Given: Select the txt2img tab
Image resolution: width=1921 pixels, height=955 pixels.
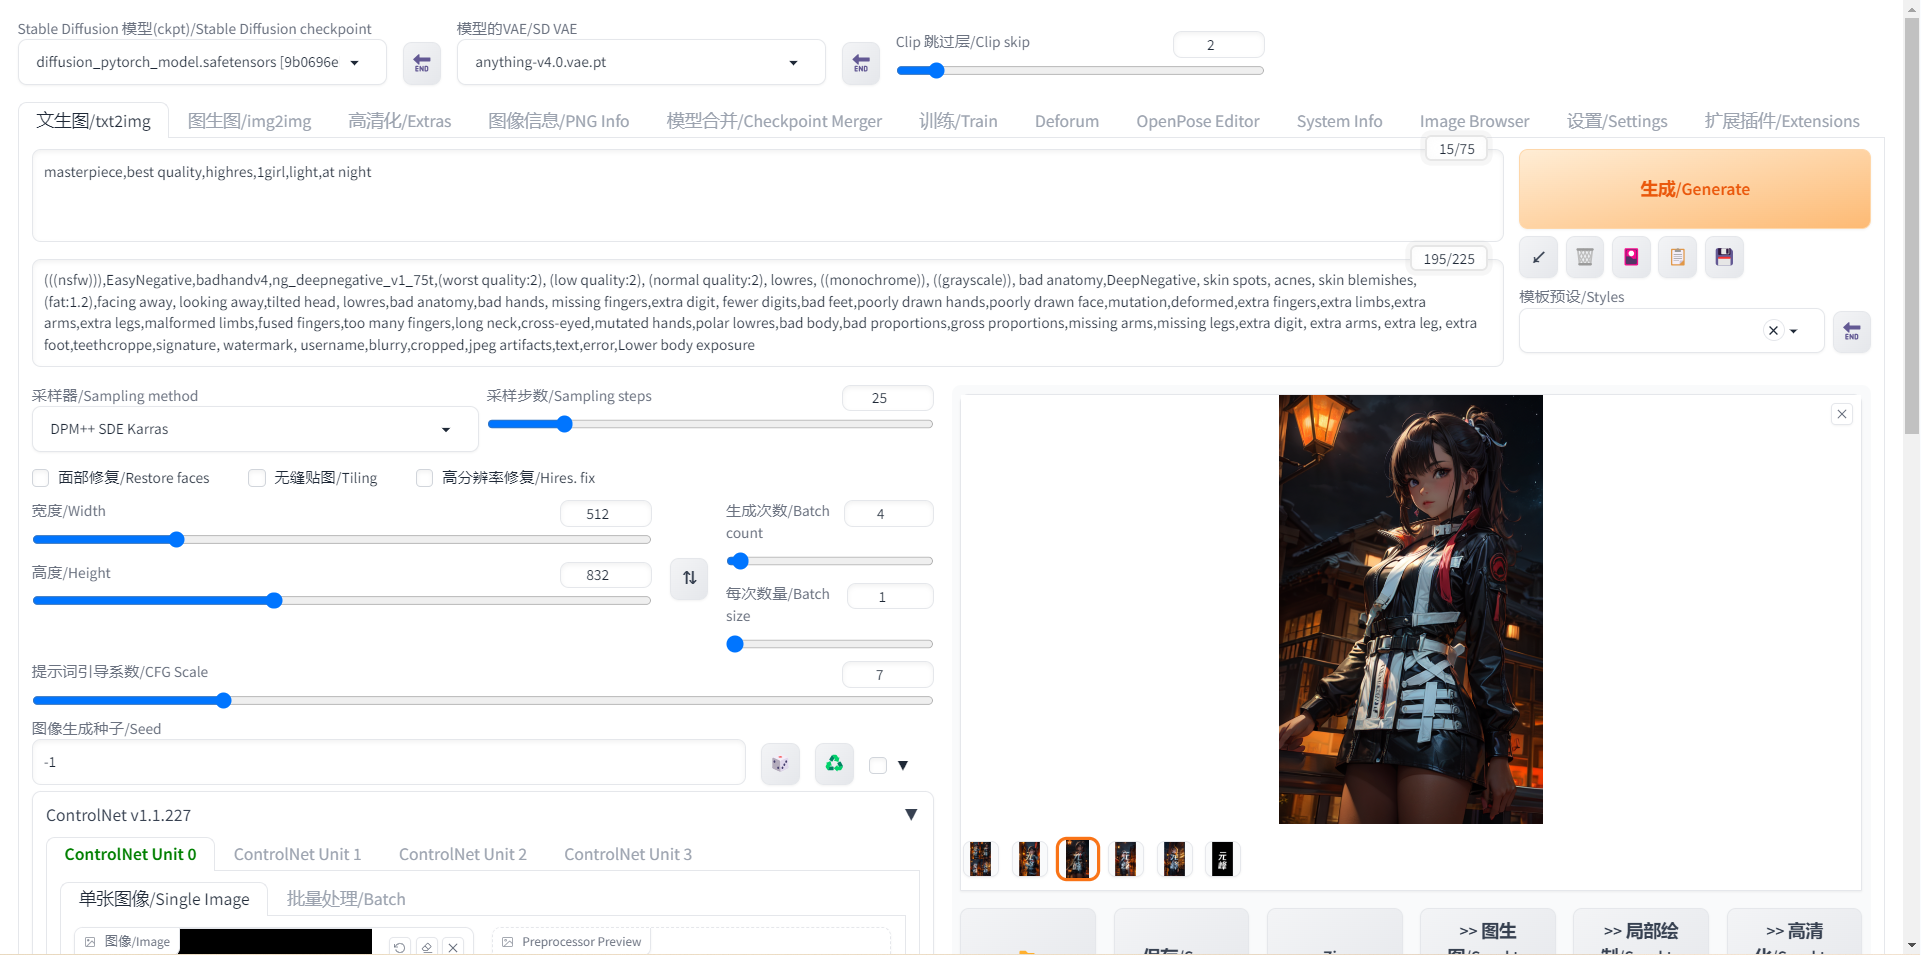Looking at the screenshot, I should click(94, 121).
